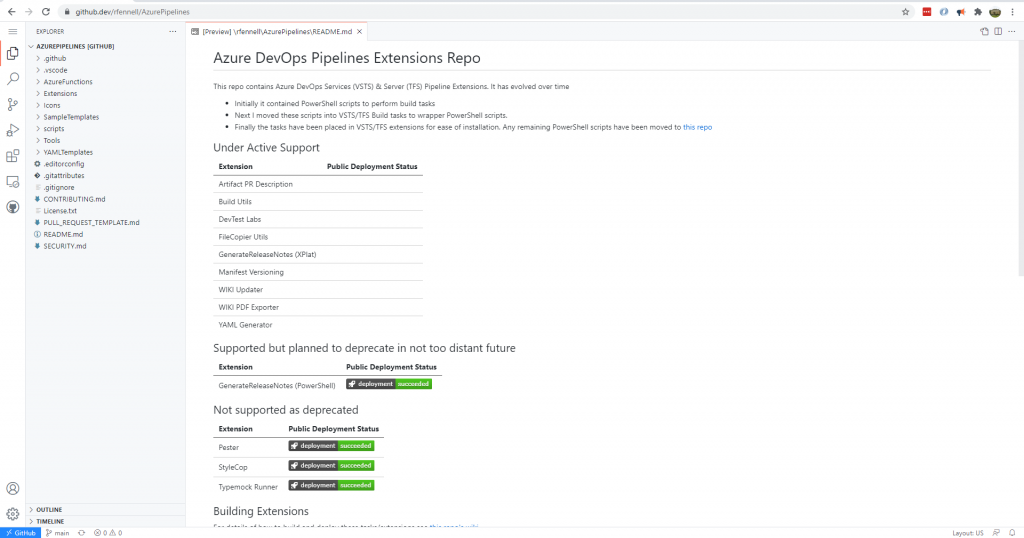
Task: Click the StyleCop deployment succeeded badge
Action: 331,466
